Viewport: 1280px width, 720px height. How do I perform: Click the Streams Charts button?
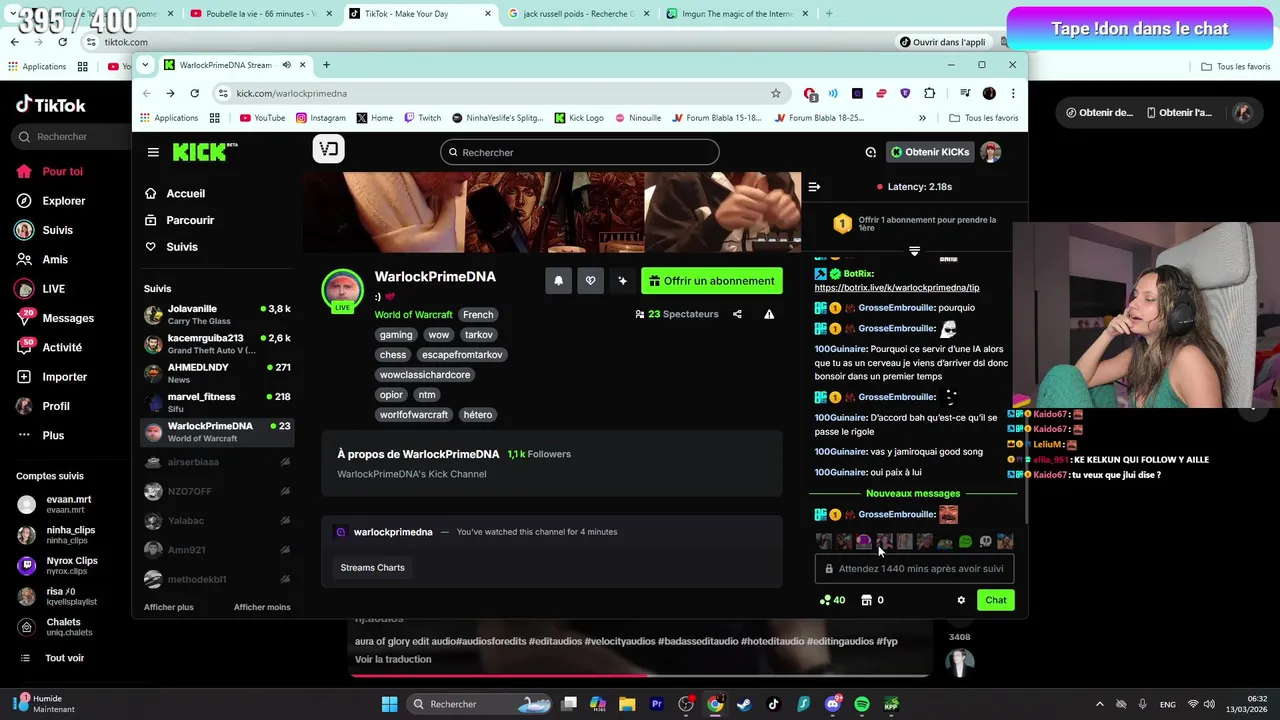372,568
